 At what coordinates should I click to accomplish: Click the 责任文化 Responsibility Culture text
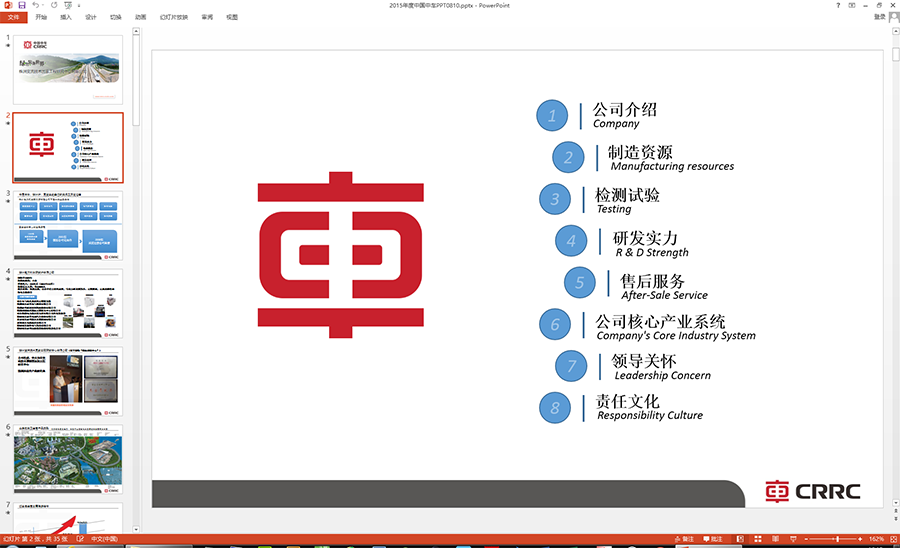649,407
